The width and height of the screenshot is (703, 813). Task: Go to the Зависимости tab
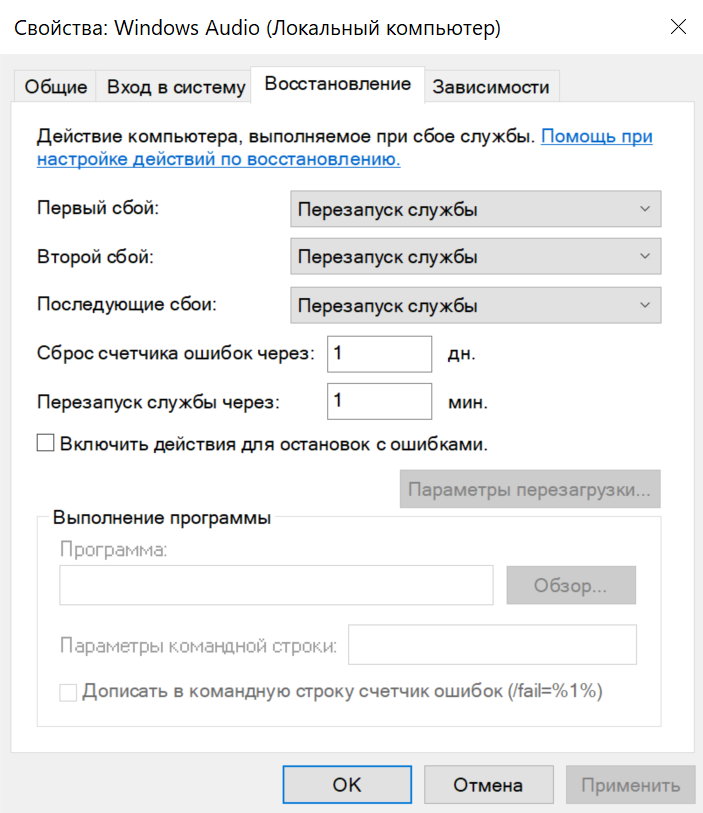click(490, 87)
